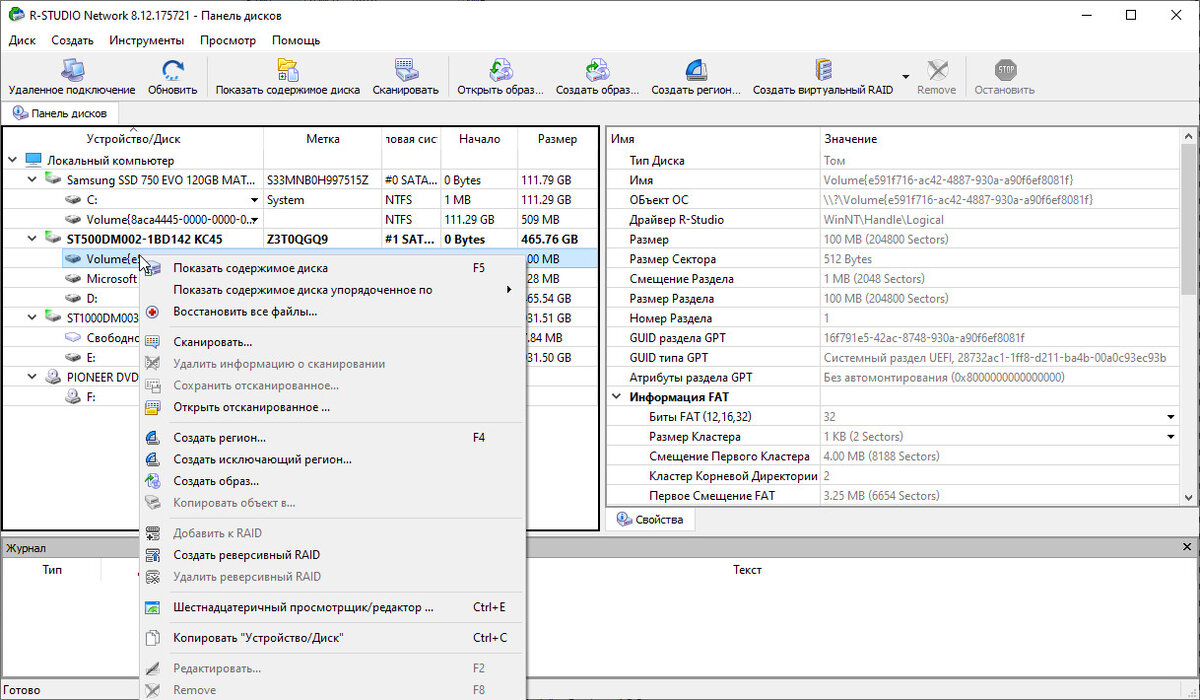
Task: Click the GUID раздела GPT value
Action: [x=924, y=338]
